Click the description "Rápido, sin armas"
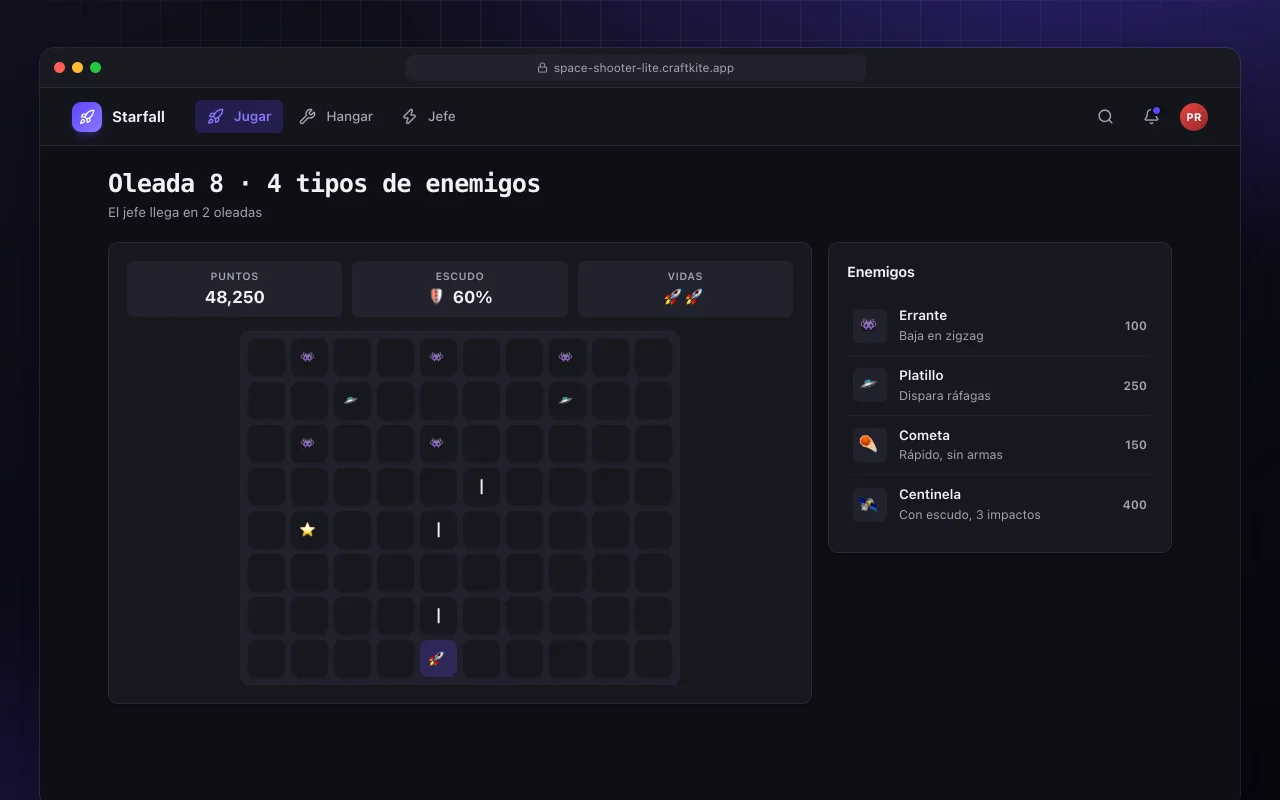 click(x=951, y=455)
